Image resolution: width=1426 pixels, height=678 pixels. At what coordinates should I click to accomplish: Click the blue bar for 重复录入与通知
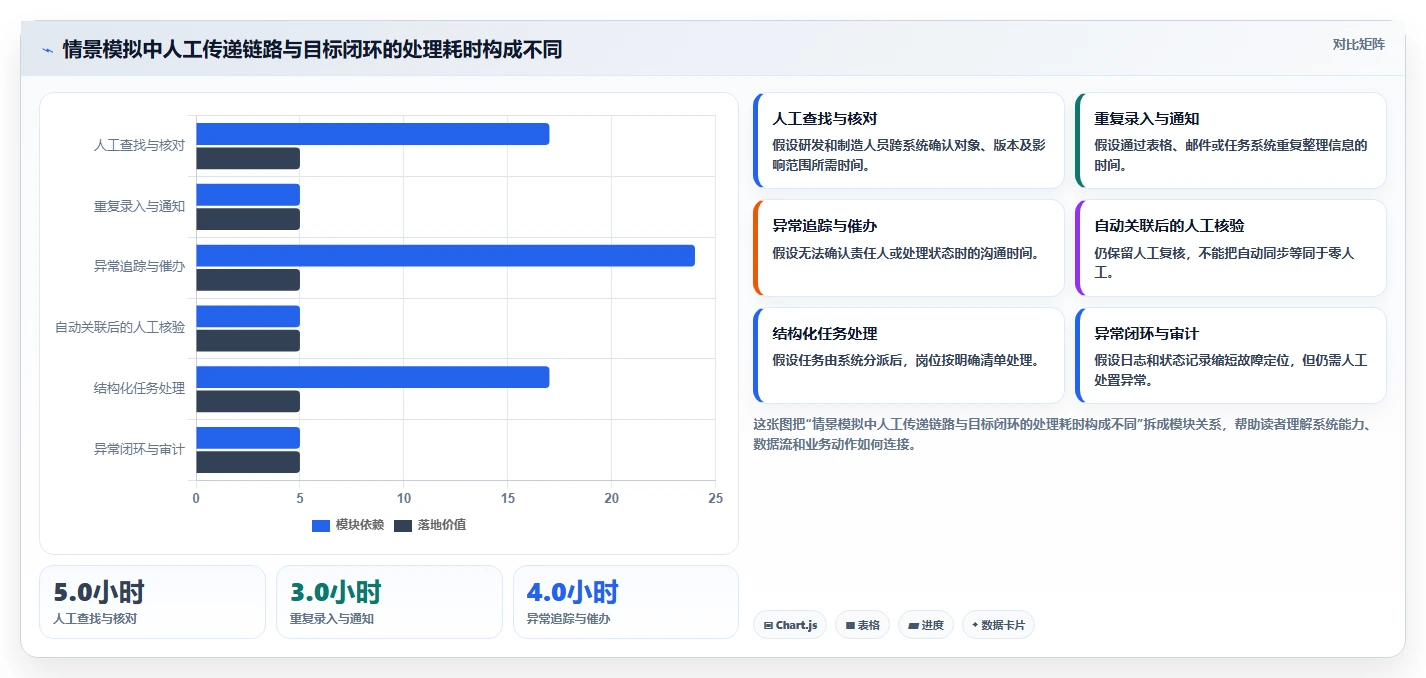pos(248,195)
